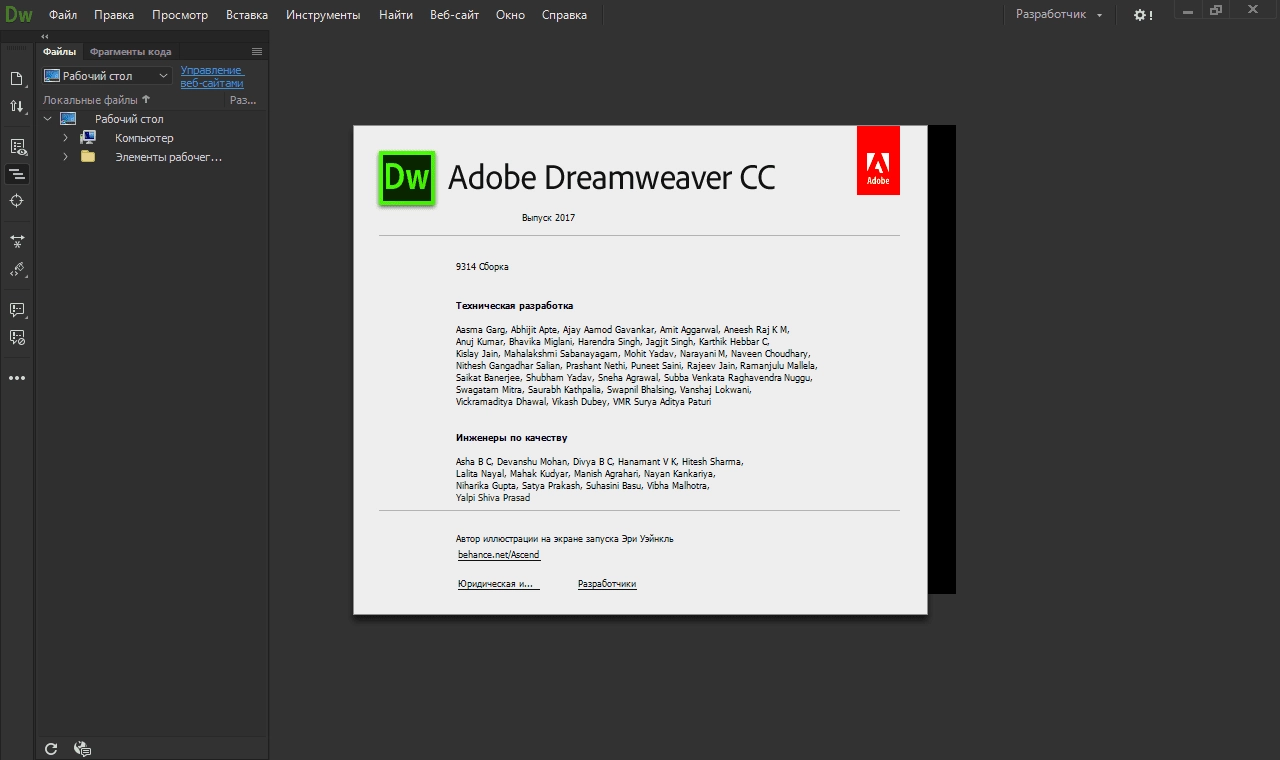Click the globe log icon at panel bottom
The height and width of the screenshot is (760, 1280).
point(82,748)
